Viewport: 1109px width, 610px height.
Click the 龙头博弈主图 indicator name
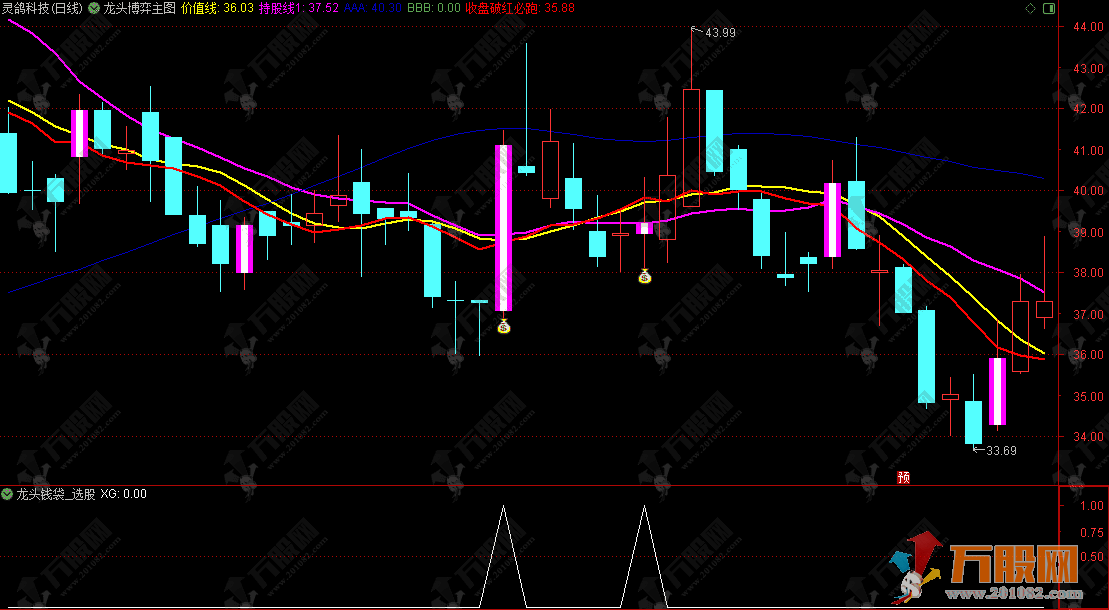point(139,7)
